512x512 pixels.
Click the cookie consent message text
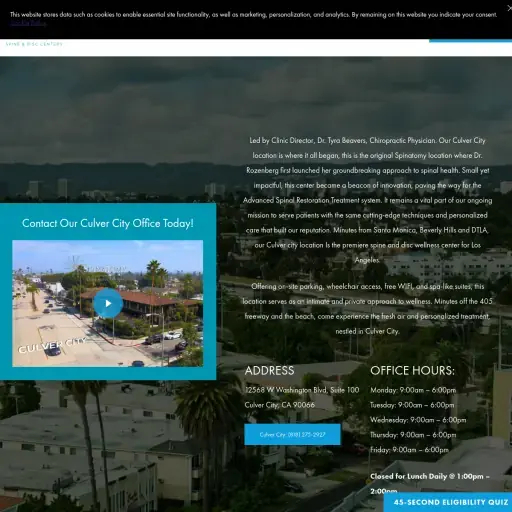point(253,15)
